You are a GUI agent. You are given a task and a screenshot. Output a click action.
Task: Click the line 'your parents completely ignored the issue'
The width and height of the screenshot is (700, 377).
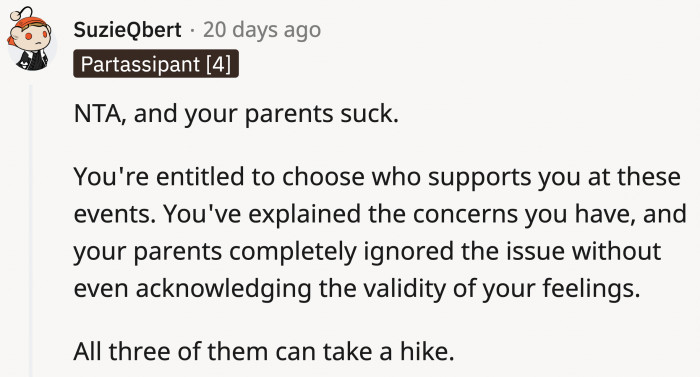[367, 251]
